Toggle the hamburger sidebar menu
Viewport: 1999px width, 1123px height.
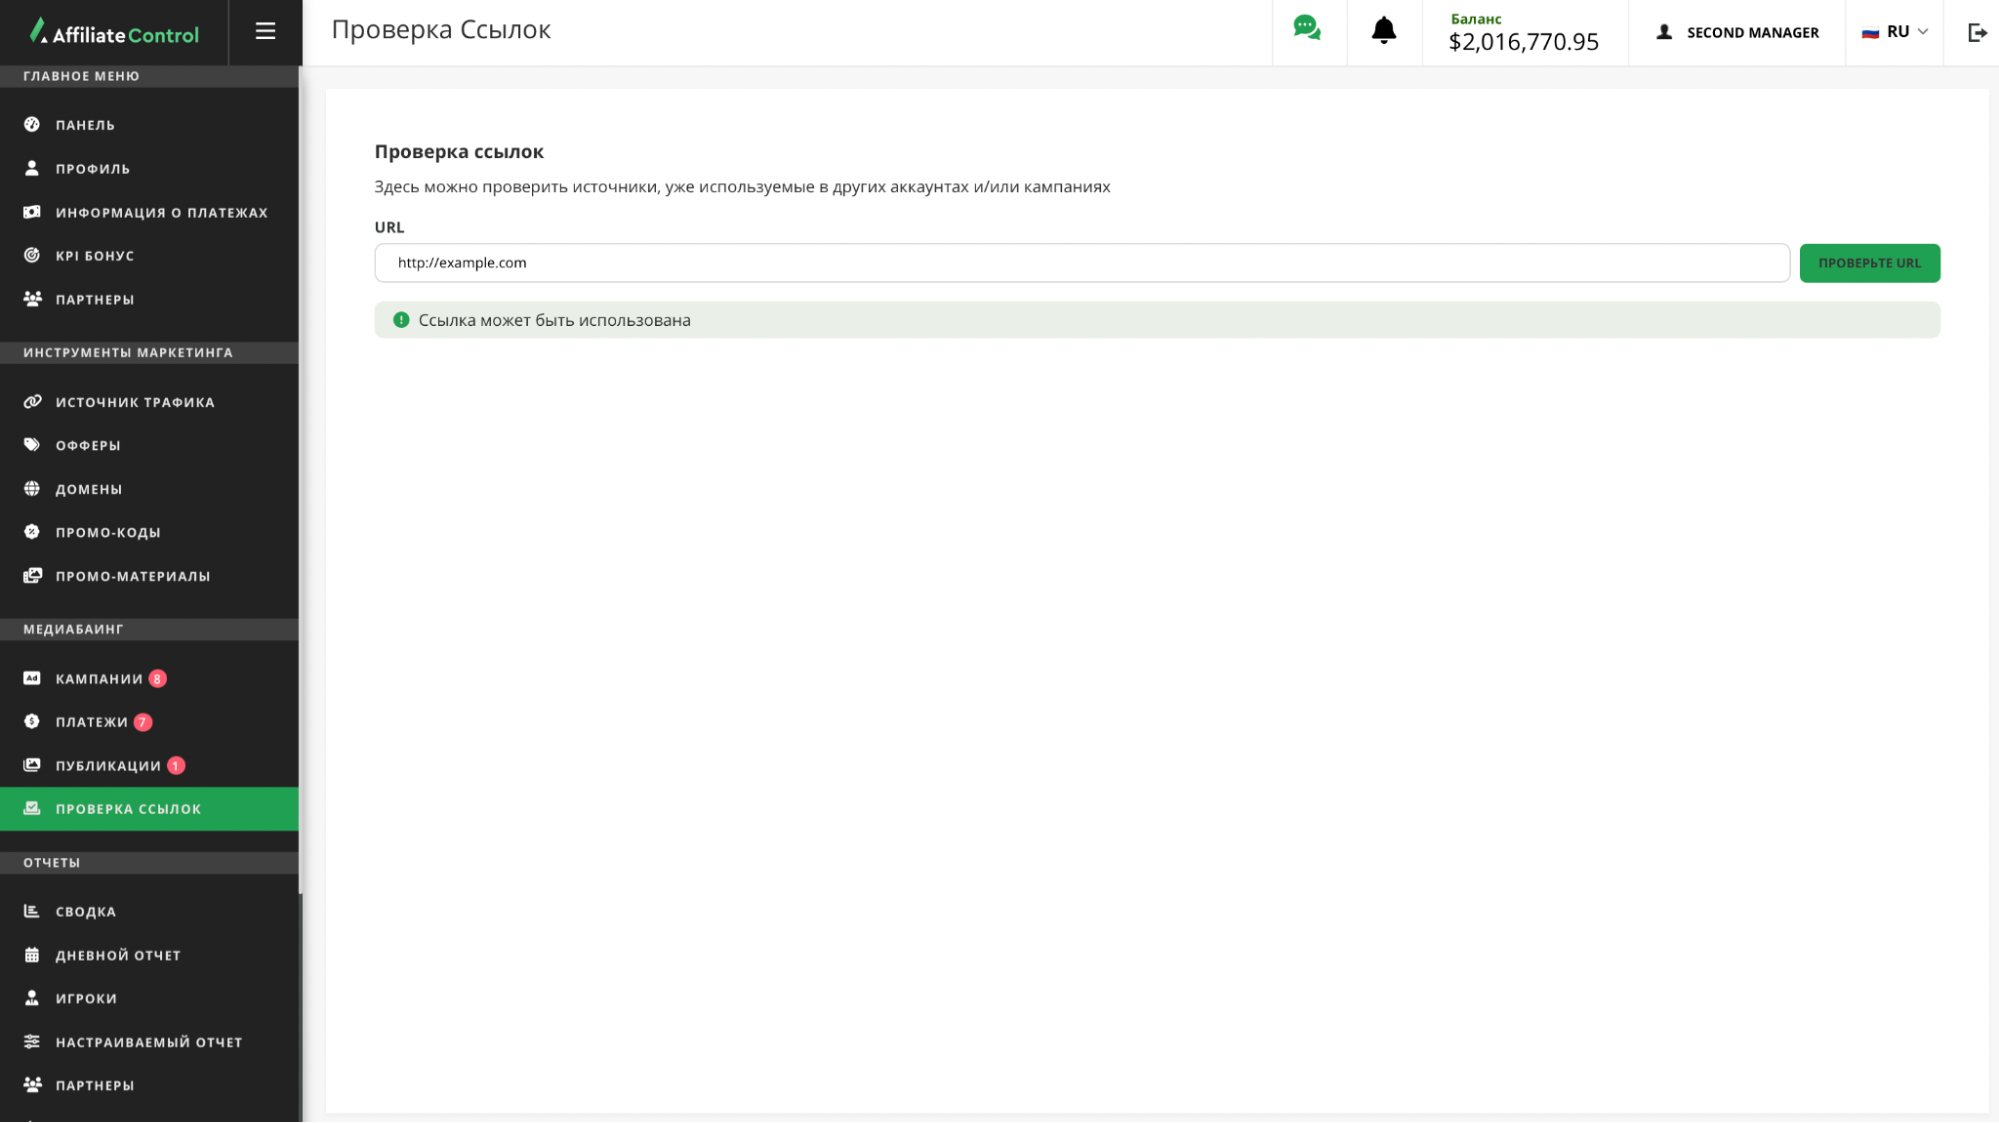[265, 31]
